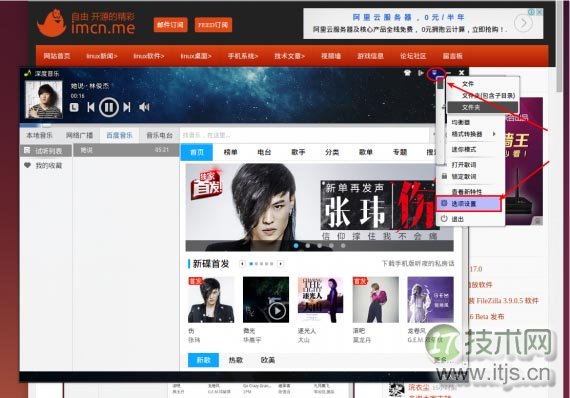
Task: Select 试听列表 in the sidebar
Action: tap(46, 151)
